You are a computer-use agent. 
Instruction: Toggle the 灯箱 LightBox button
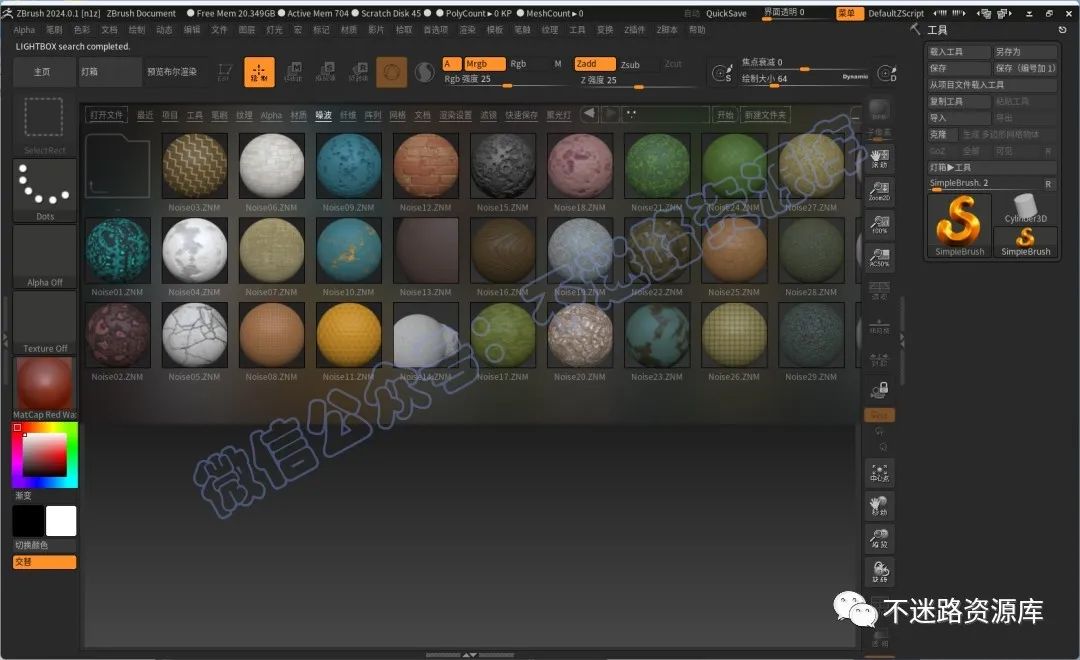[x=110, y=72]
